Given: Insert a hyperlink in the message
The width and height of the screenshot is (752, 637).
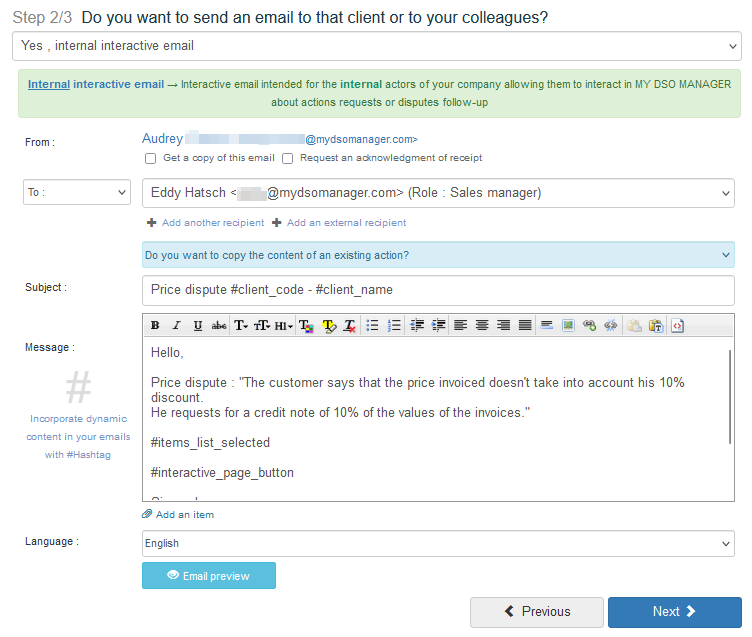Looking at the screenshot, I should 589,326.
